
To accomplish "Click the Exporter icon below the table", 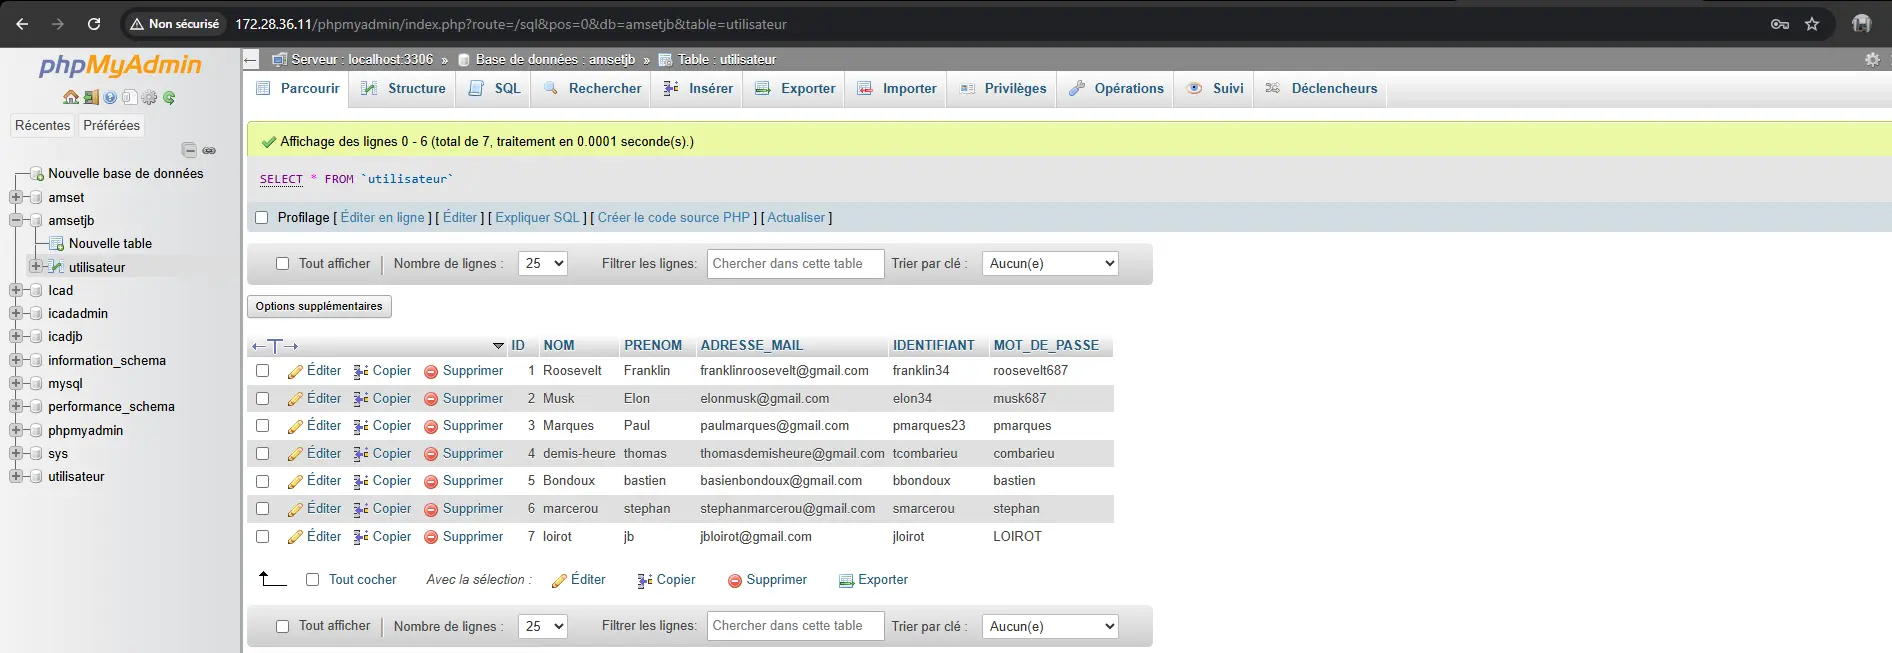I will pos(846,580).
